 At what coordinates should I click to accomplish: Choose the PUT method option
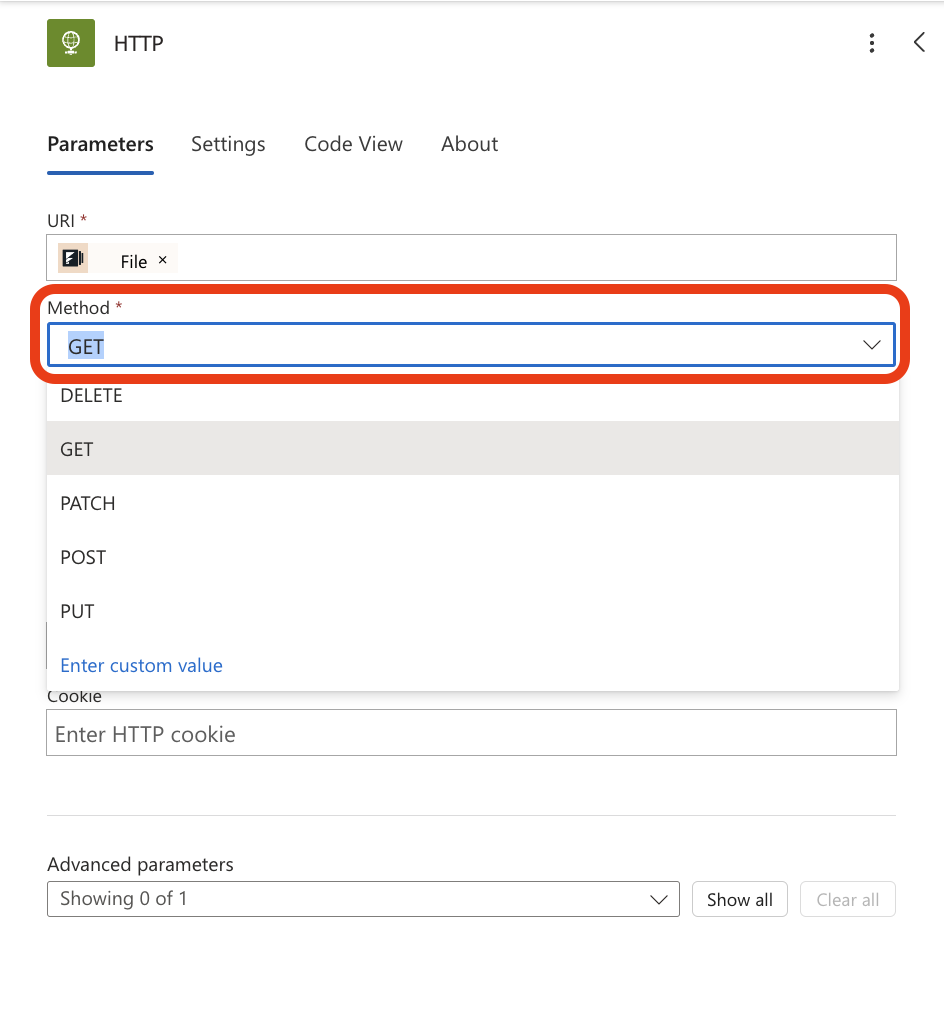pyautogui.click(x=77, y=612)
